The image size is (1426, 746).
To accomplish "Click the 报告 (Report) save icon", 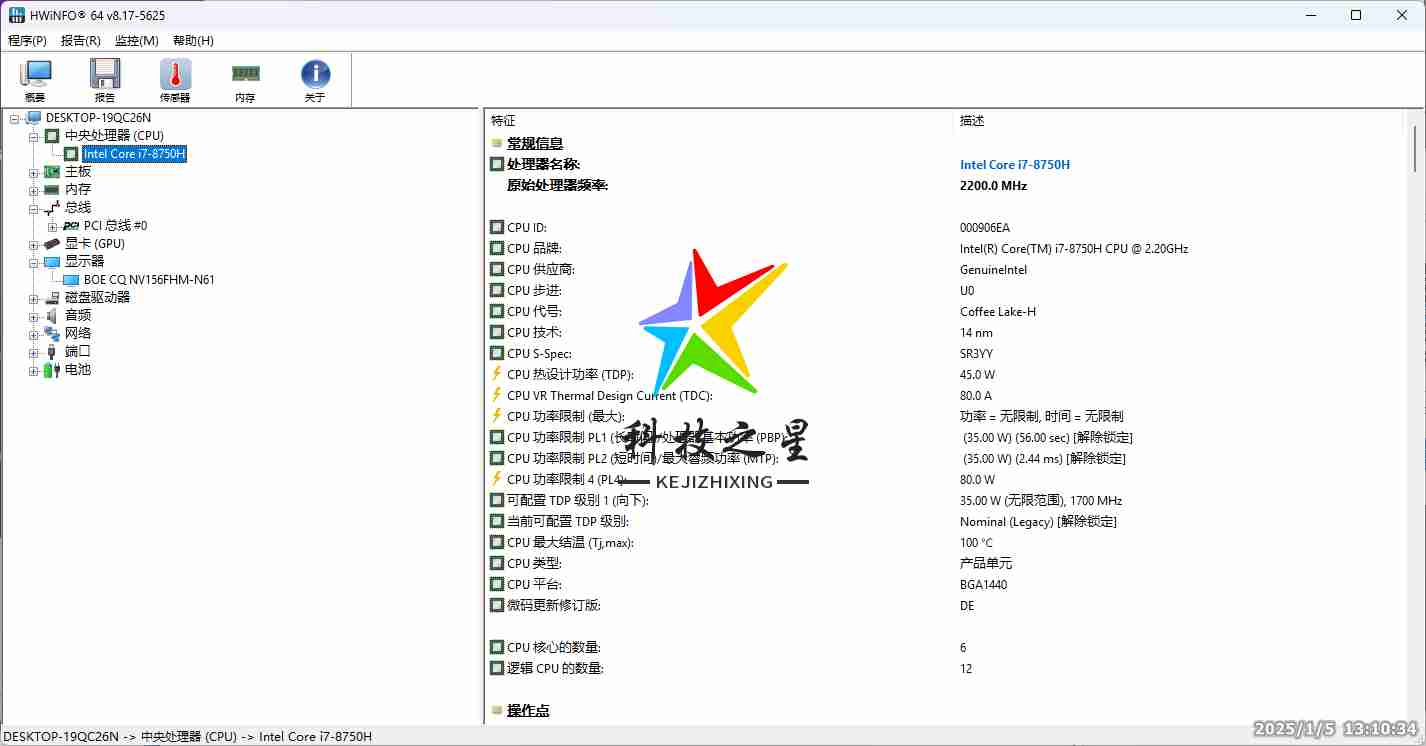I will point(105,79).
